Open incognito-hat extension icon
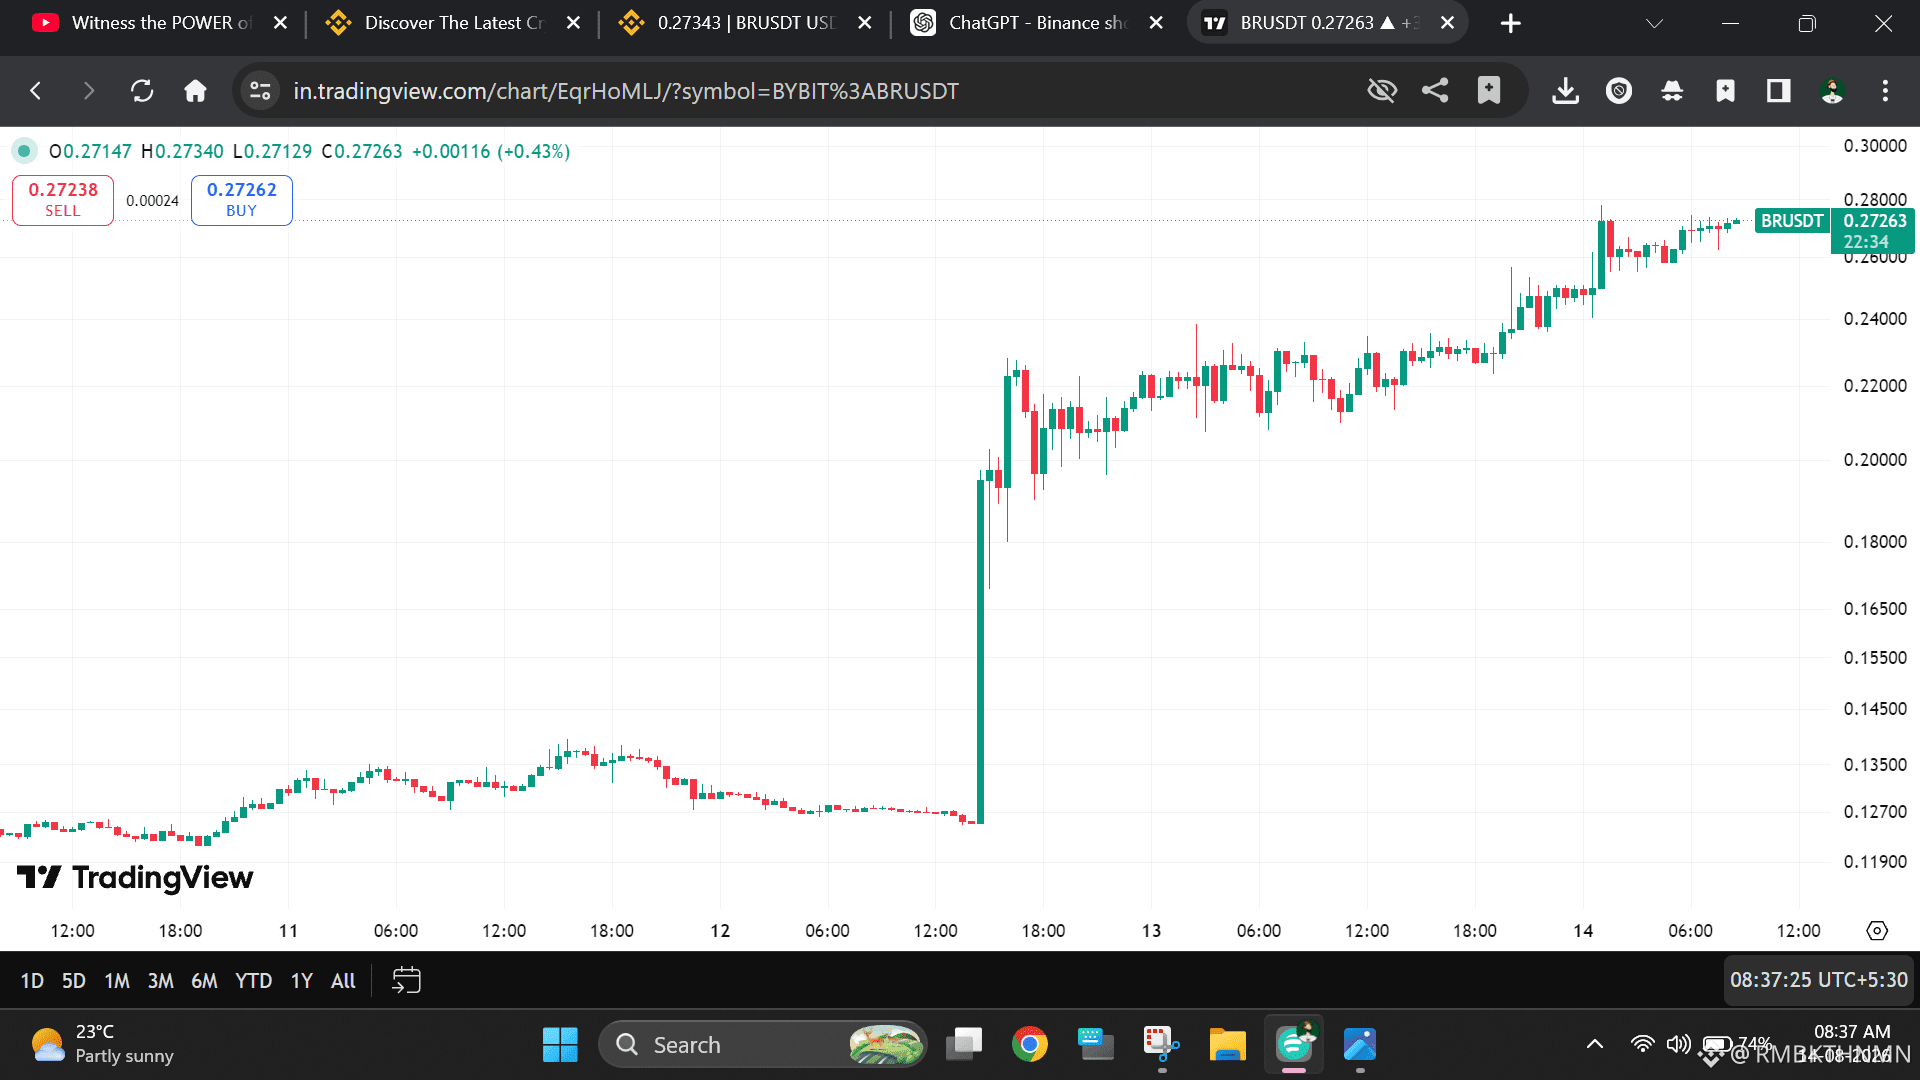The width and height of the screenshot is (1920, 1080). [x=1672, y=91]
